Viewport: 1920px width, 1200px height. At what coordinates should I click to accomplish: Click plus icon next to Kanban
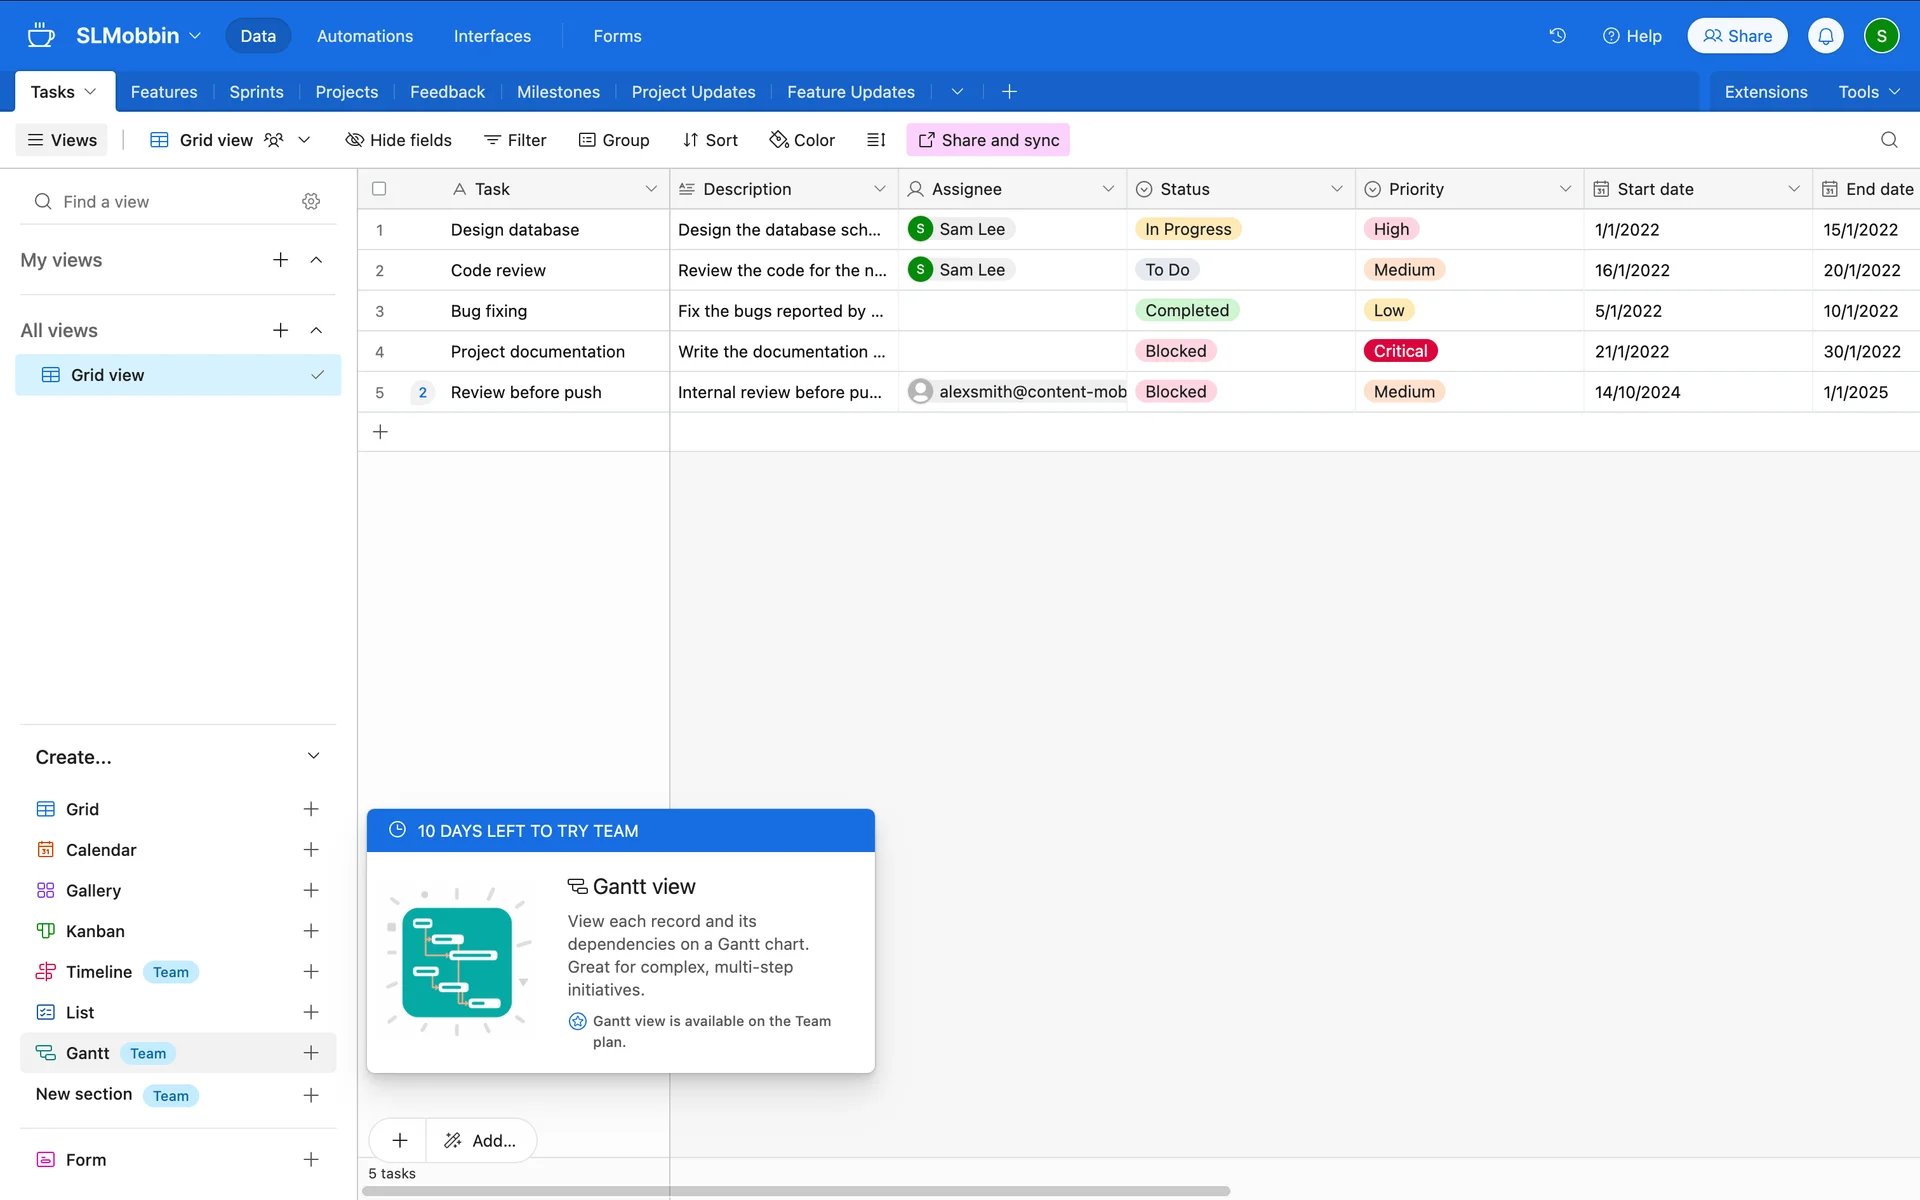click(x=311, y=931)
